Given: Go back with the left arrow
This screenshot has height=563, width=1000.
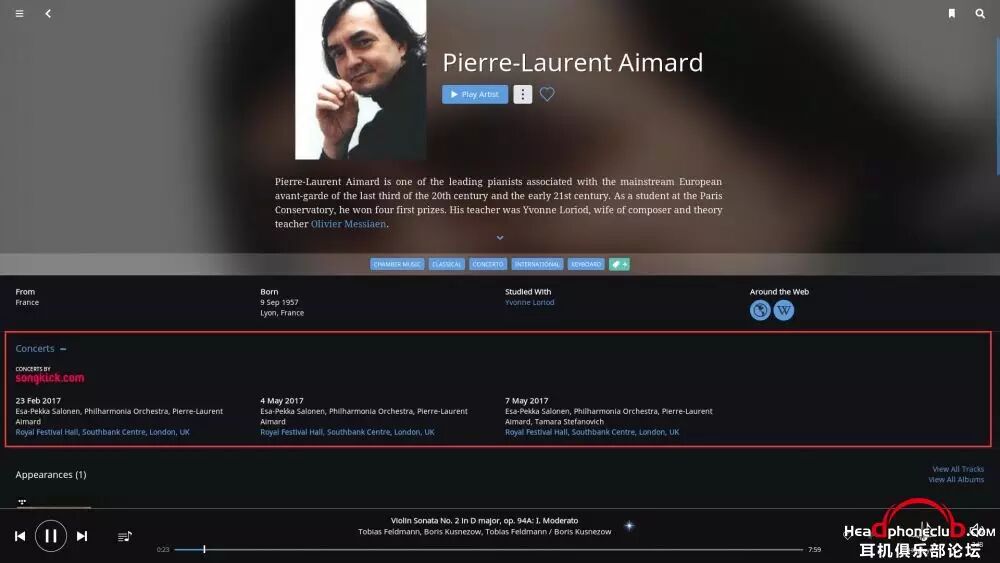Looking at the screenshot, I should tap(48, 13).
